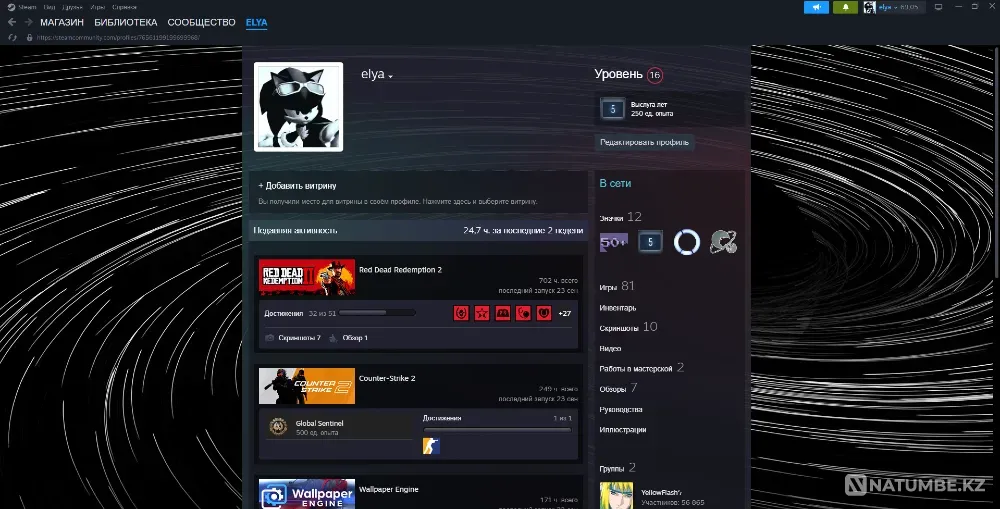Click the first red Red Dead achievement icon
This screenshot has width=1000, height=509.
pos(461,313)
